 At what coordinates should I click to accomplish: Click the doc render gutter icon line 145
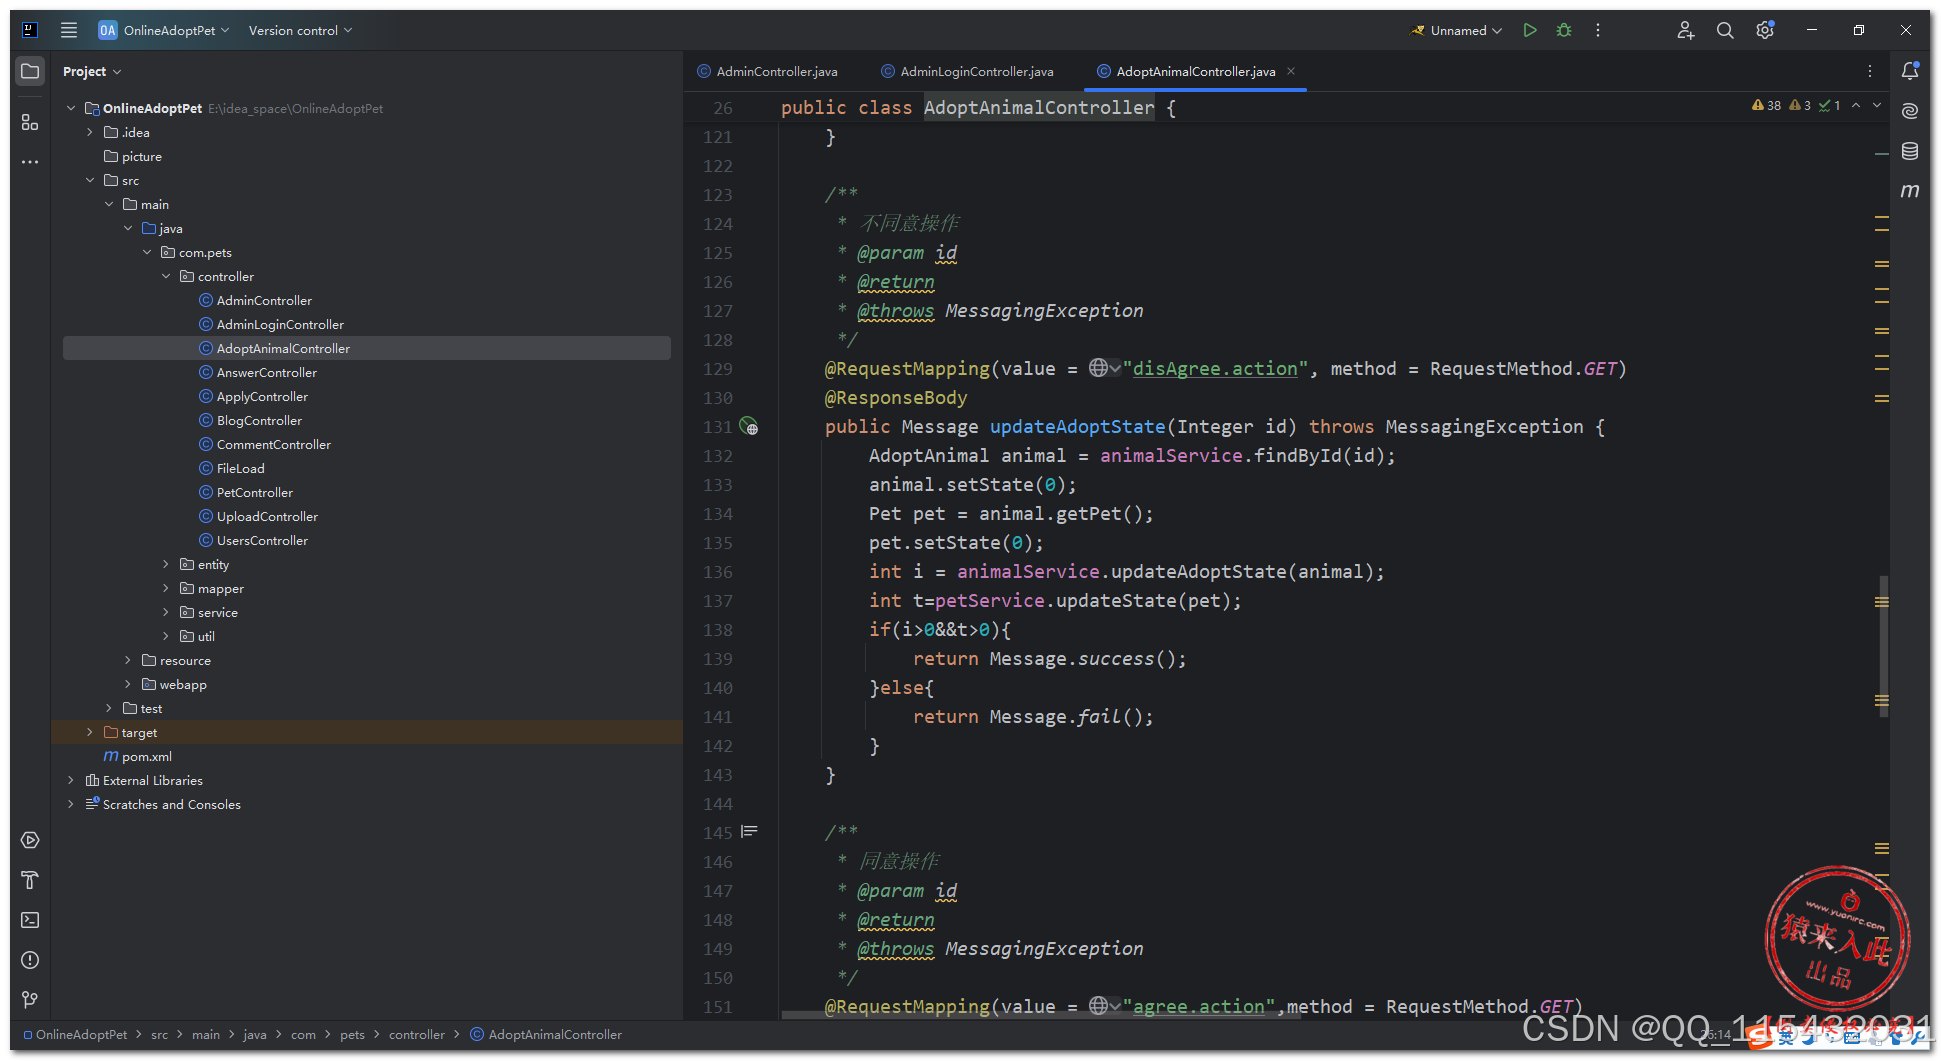click(x=749, y=832)
